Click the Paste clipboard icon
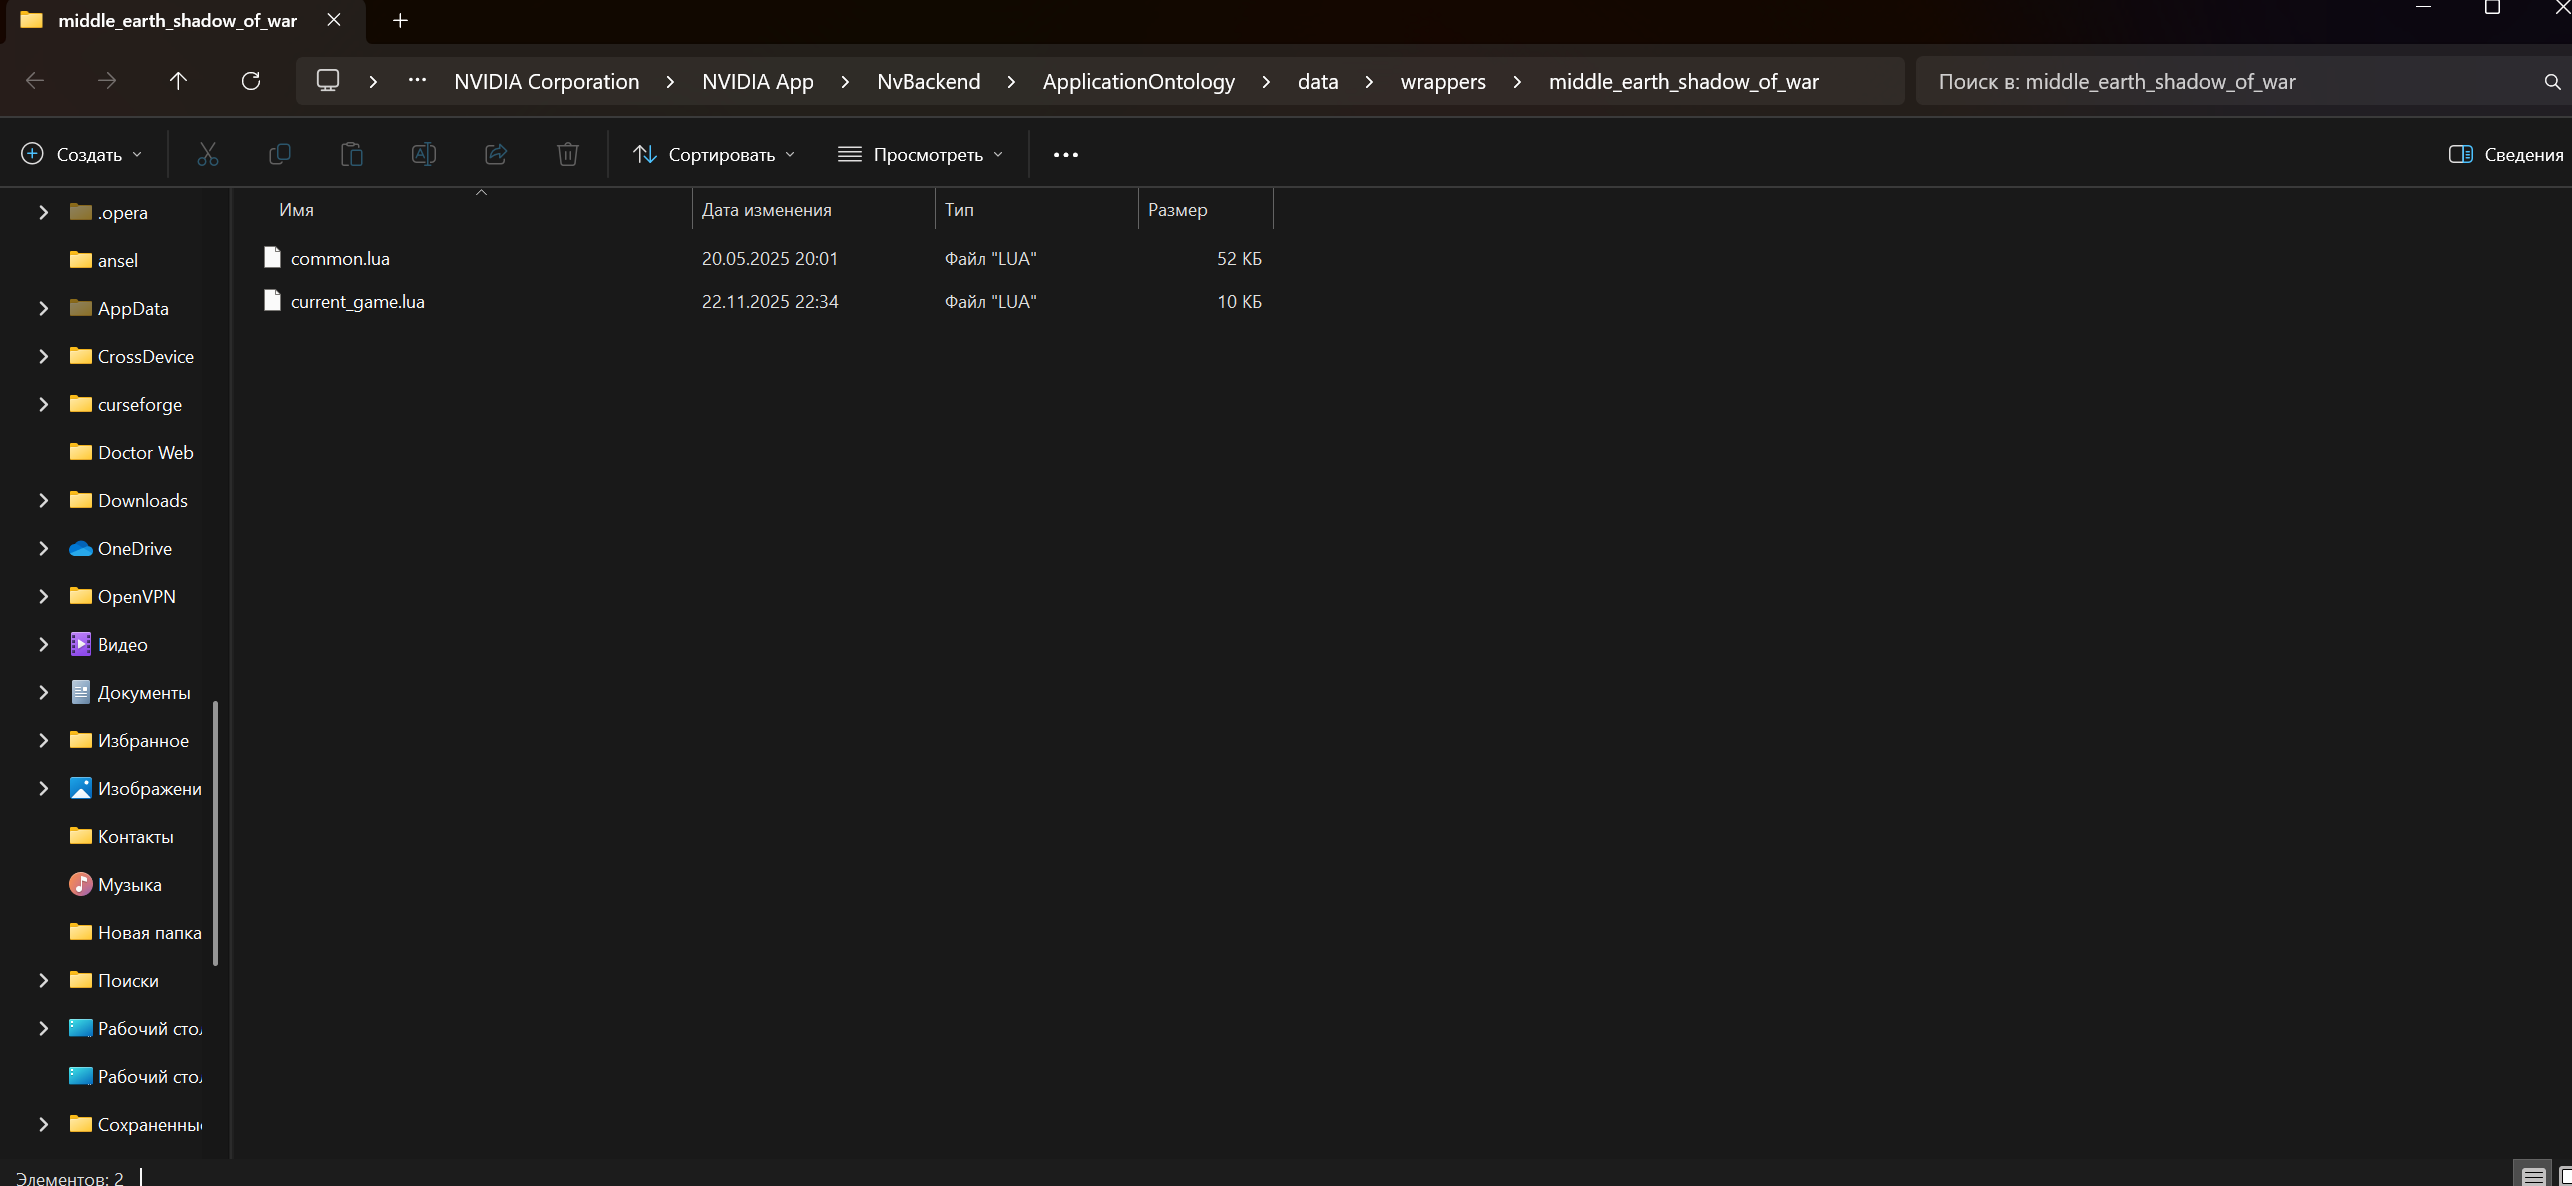This screenshot has height=1186, width=2572. [x=351, y=154]
